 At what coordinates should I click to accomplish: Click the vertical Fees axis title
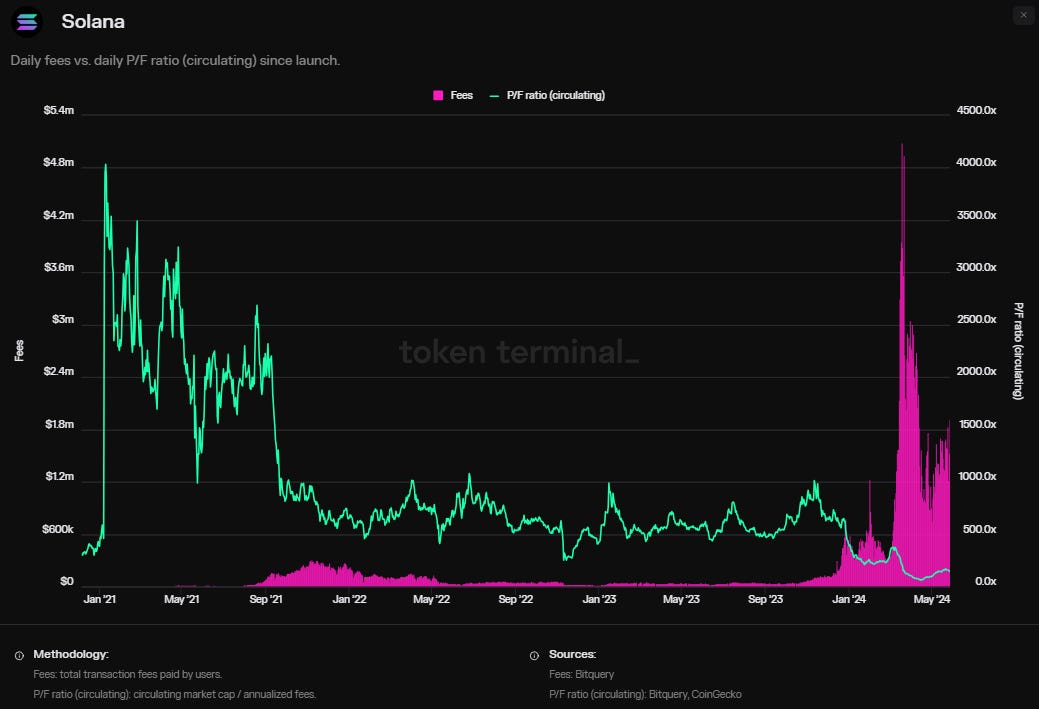pos(19,351)
